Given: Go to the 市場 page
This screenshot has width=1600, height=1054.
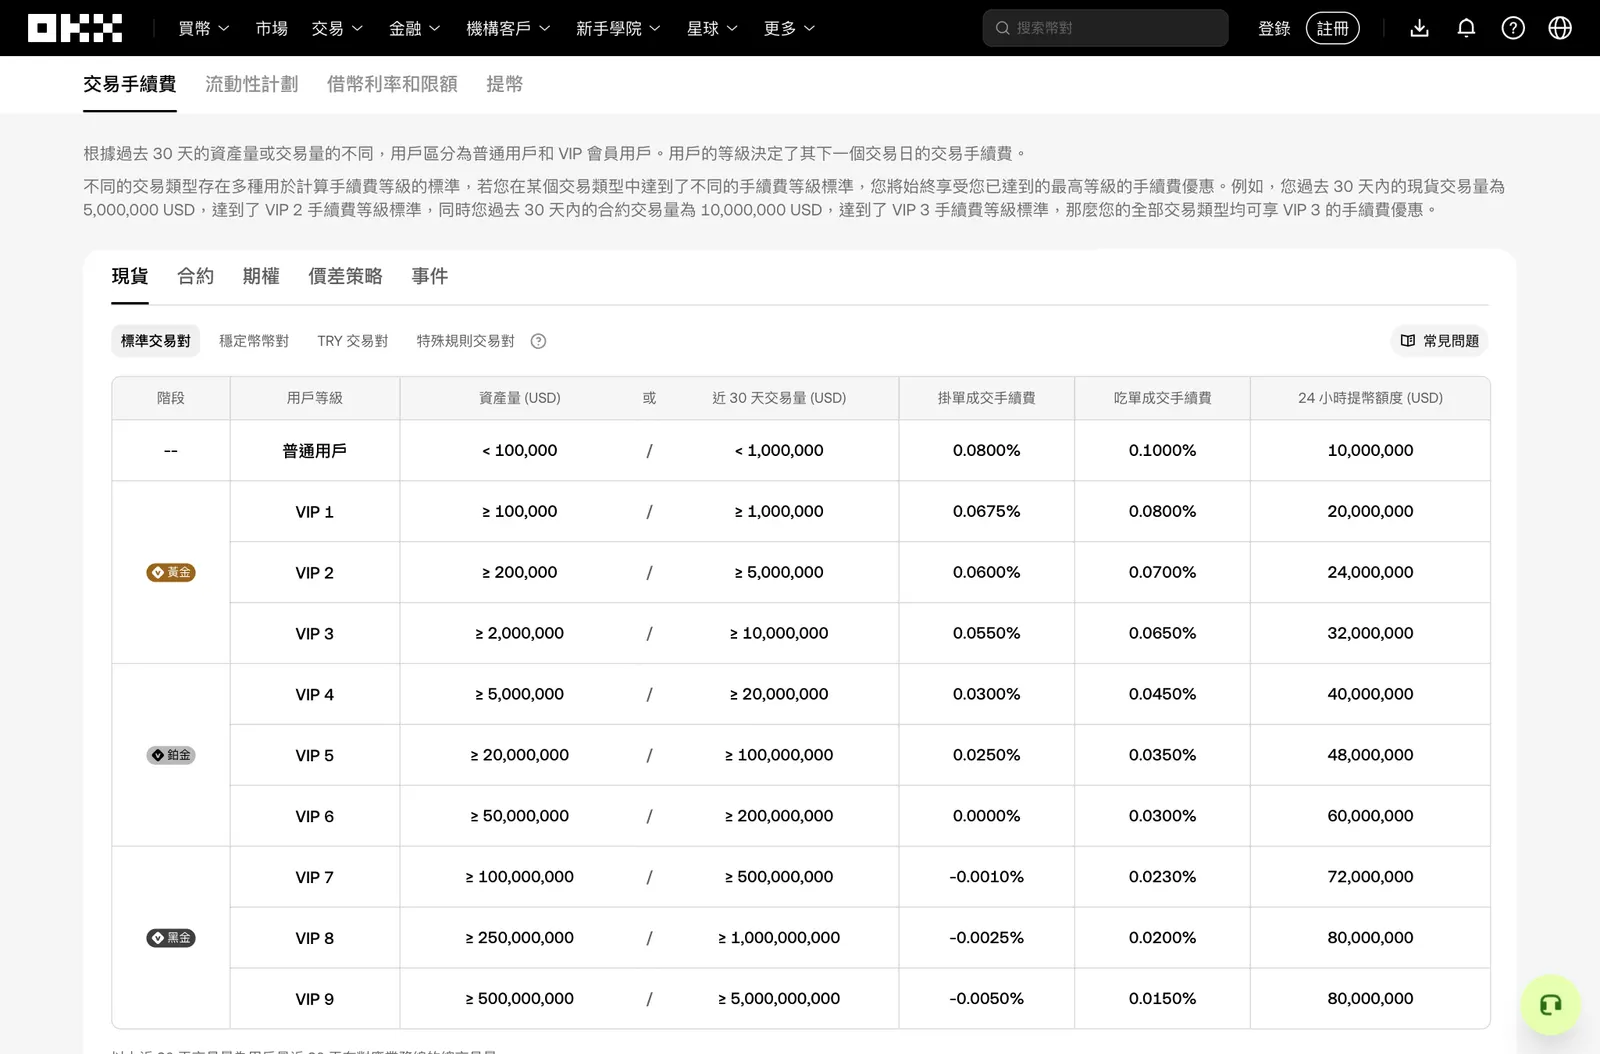Looking at the screenshot, I should [x=271, y=28].
